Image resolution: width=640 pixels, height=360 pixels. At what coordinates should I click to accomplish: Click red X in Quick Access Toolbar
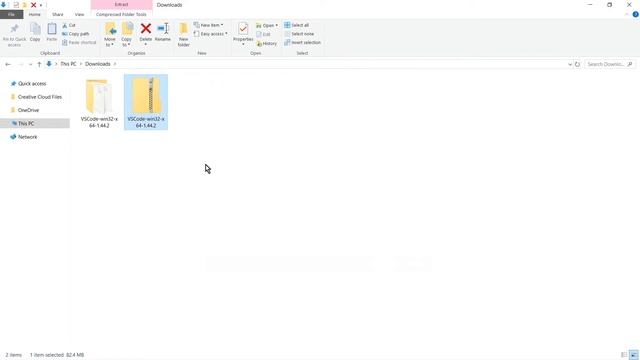(x=33, y=5)
